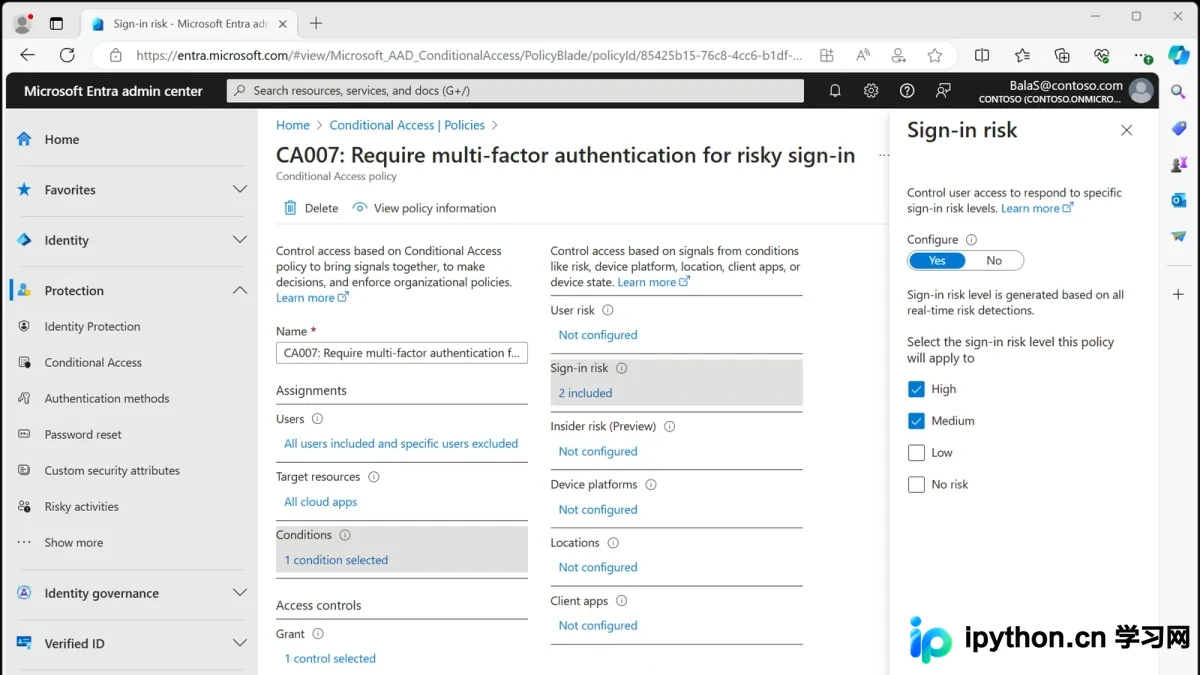Open the feedback icon in header

click(943, 91)
